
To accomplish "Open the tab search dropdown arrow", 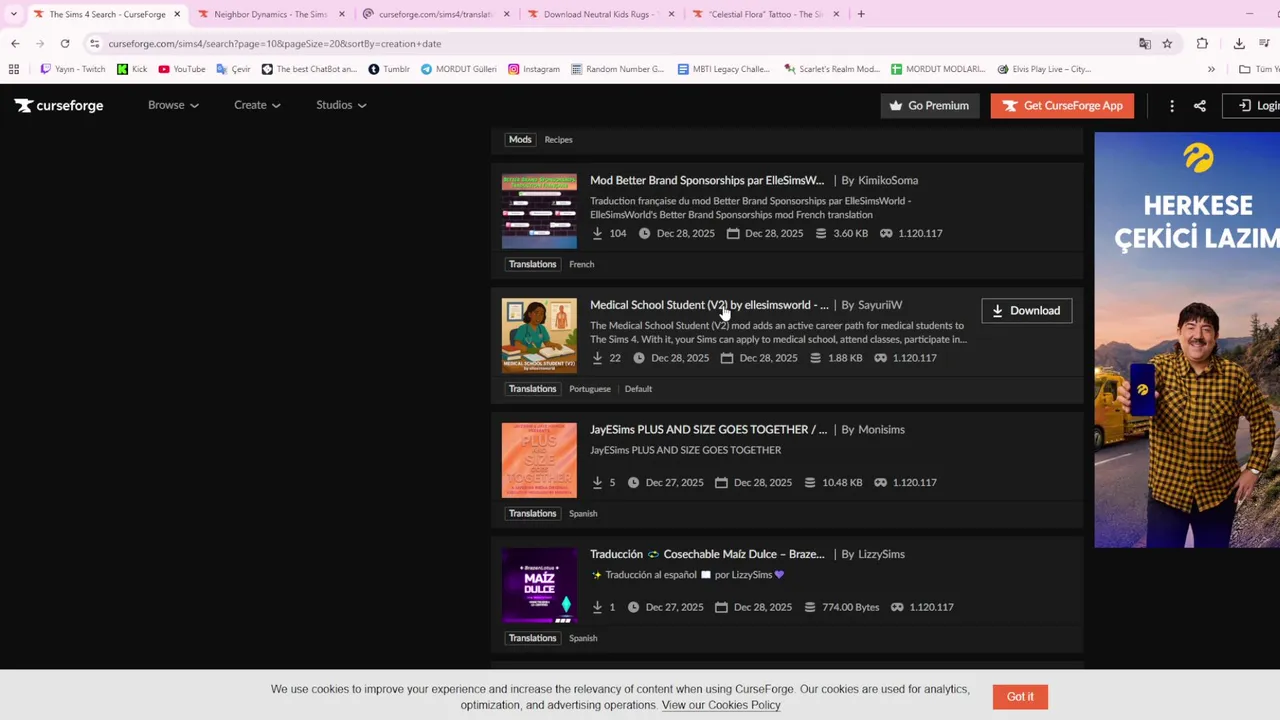I will click(x=13, y=14).
